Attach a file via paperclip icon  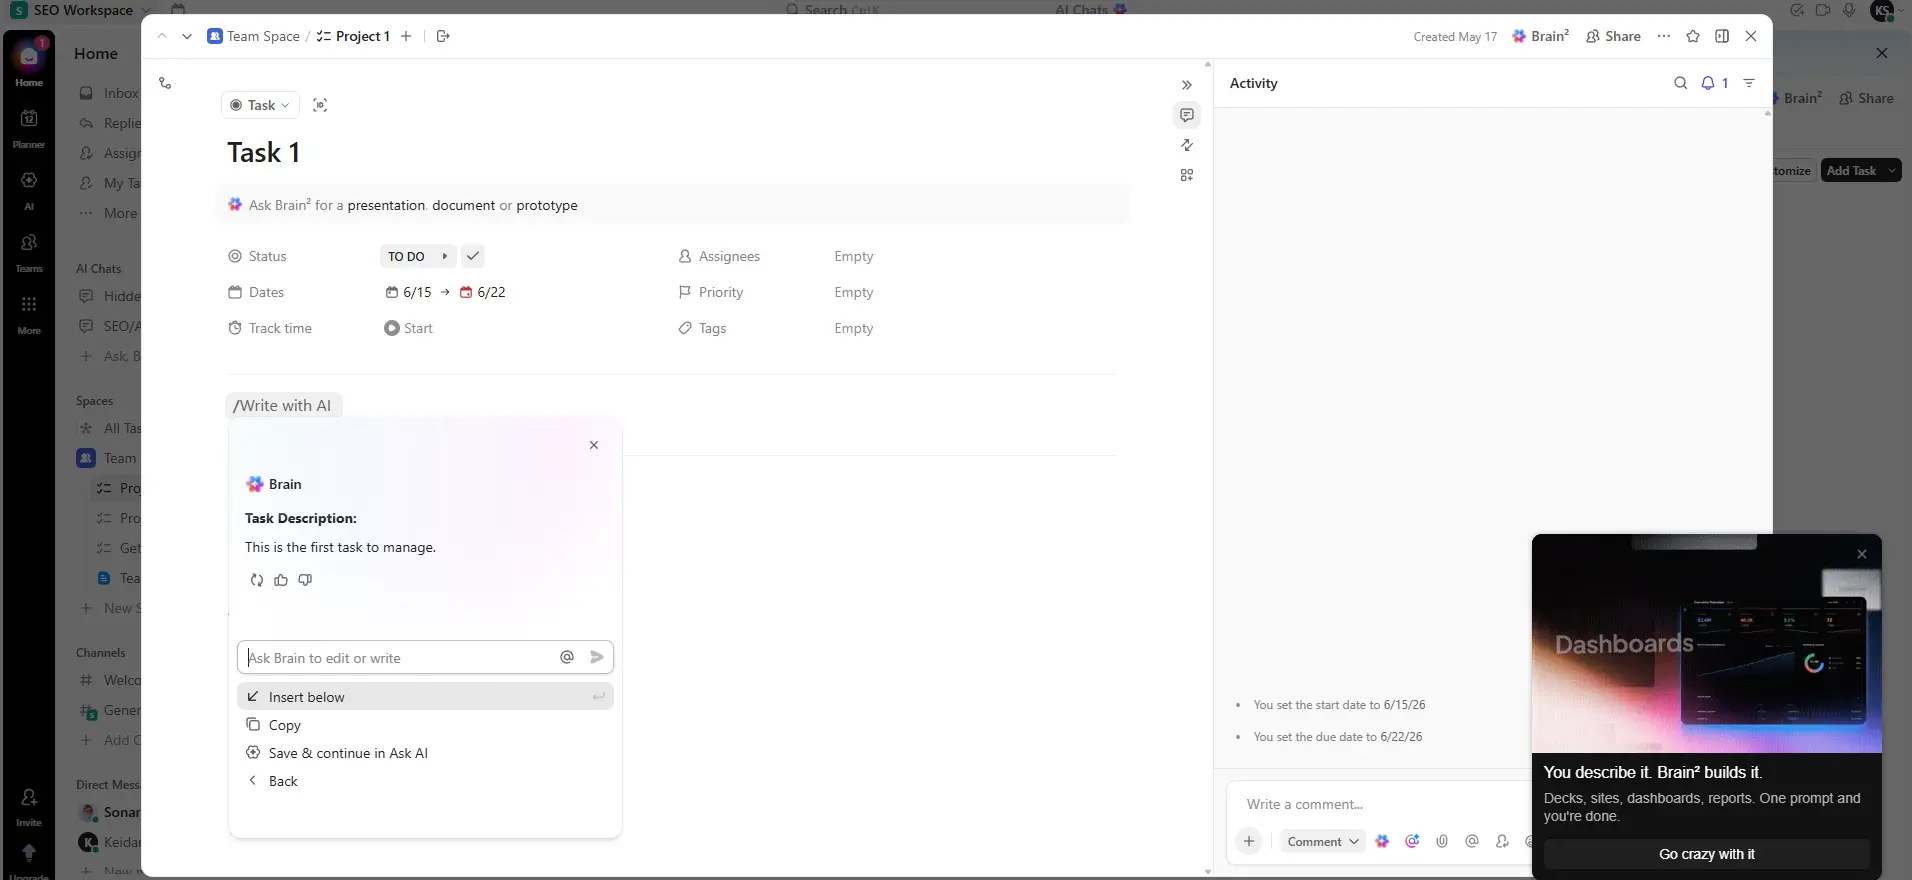[x=1442, y=841]
